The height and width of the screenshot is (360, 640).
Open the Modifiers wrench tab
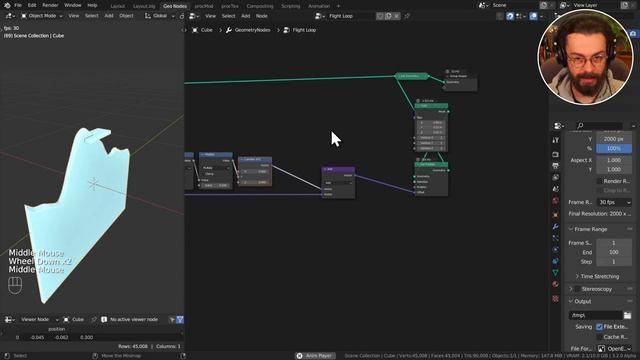(x=556, y=227)
